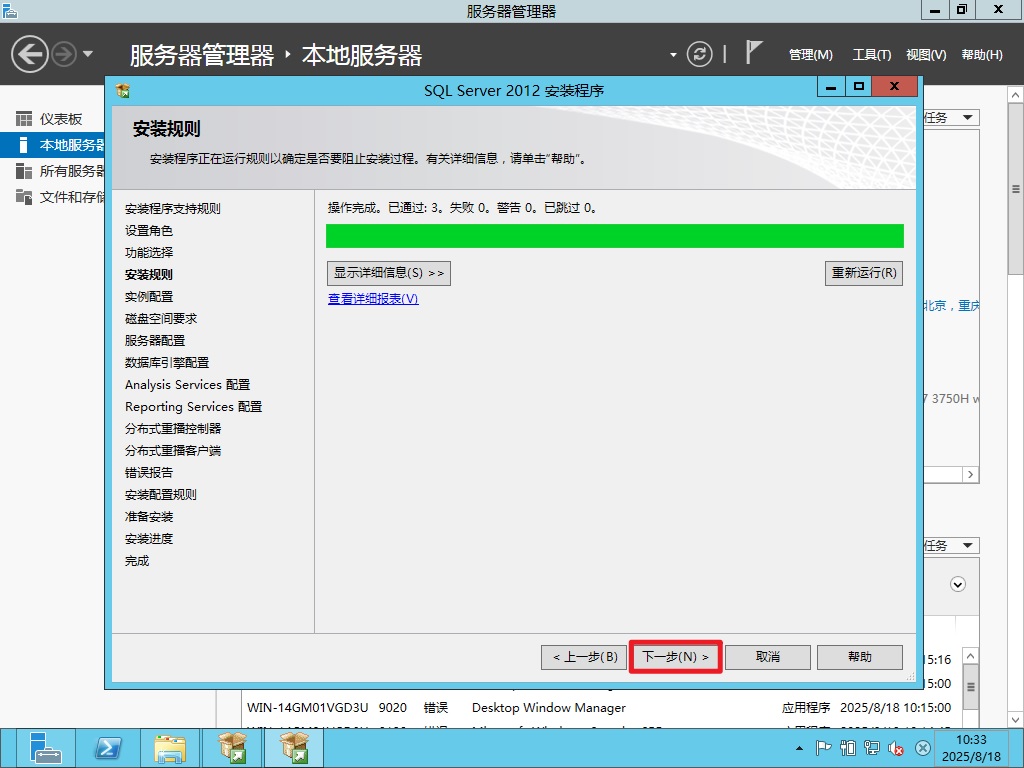Screen dimensions: 1024x768
Task: Click 下一步(N) to proceed
Action: tap(675, 657)
